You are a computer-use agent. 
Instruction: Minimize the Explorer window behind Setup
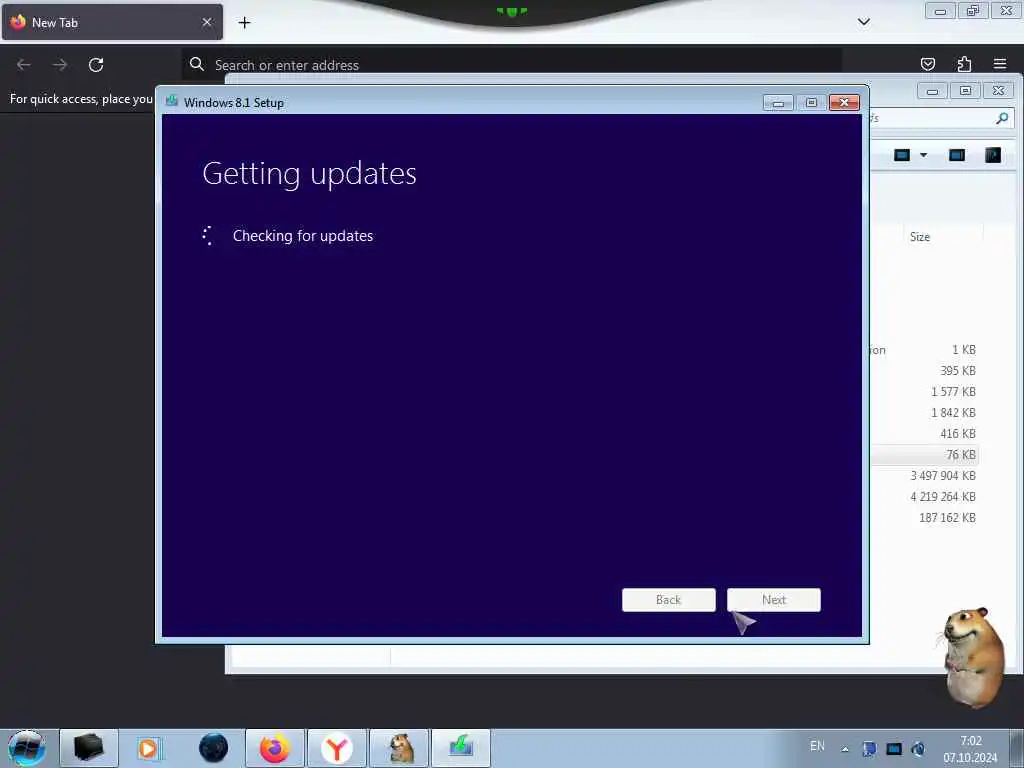[x=932, y=91]
